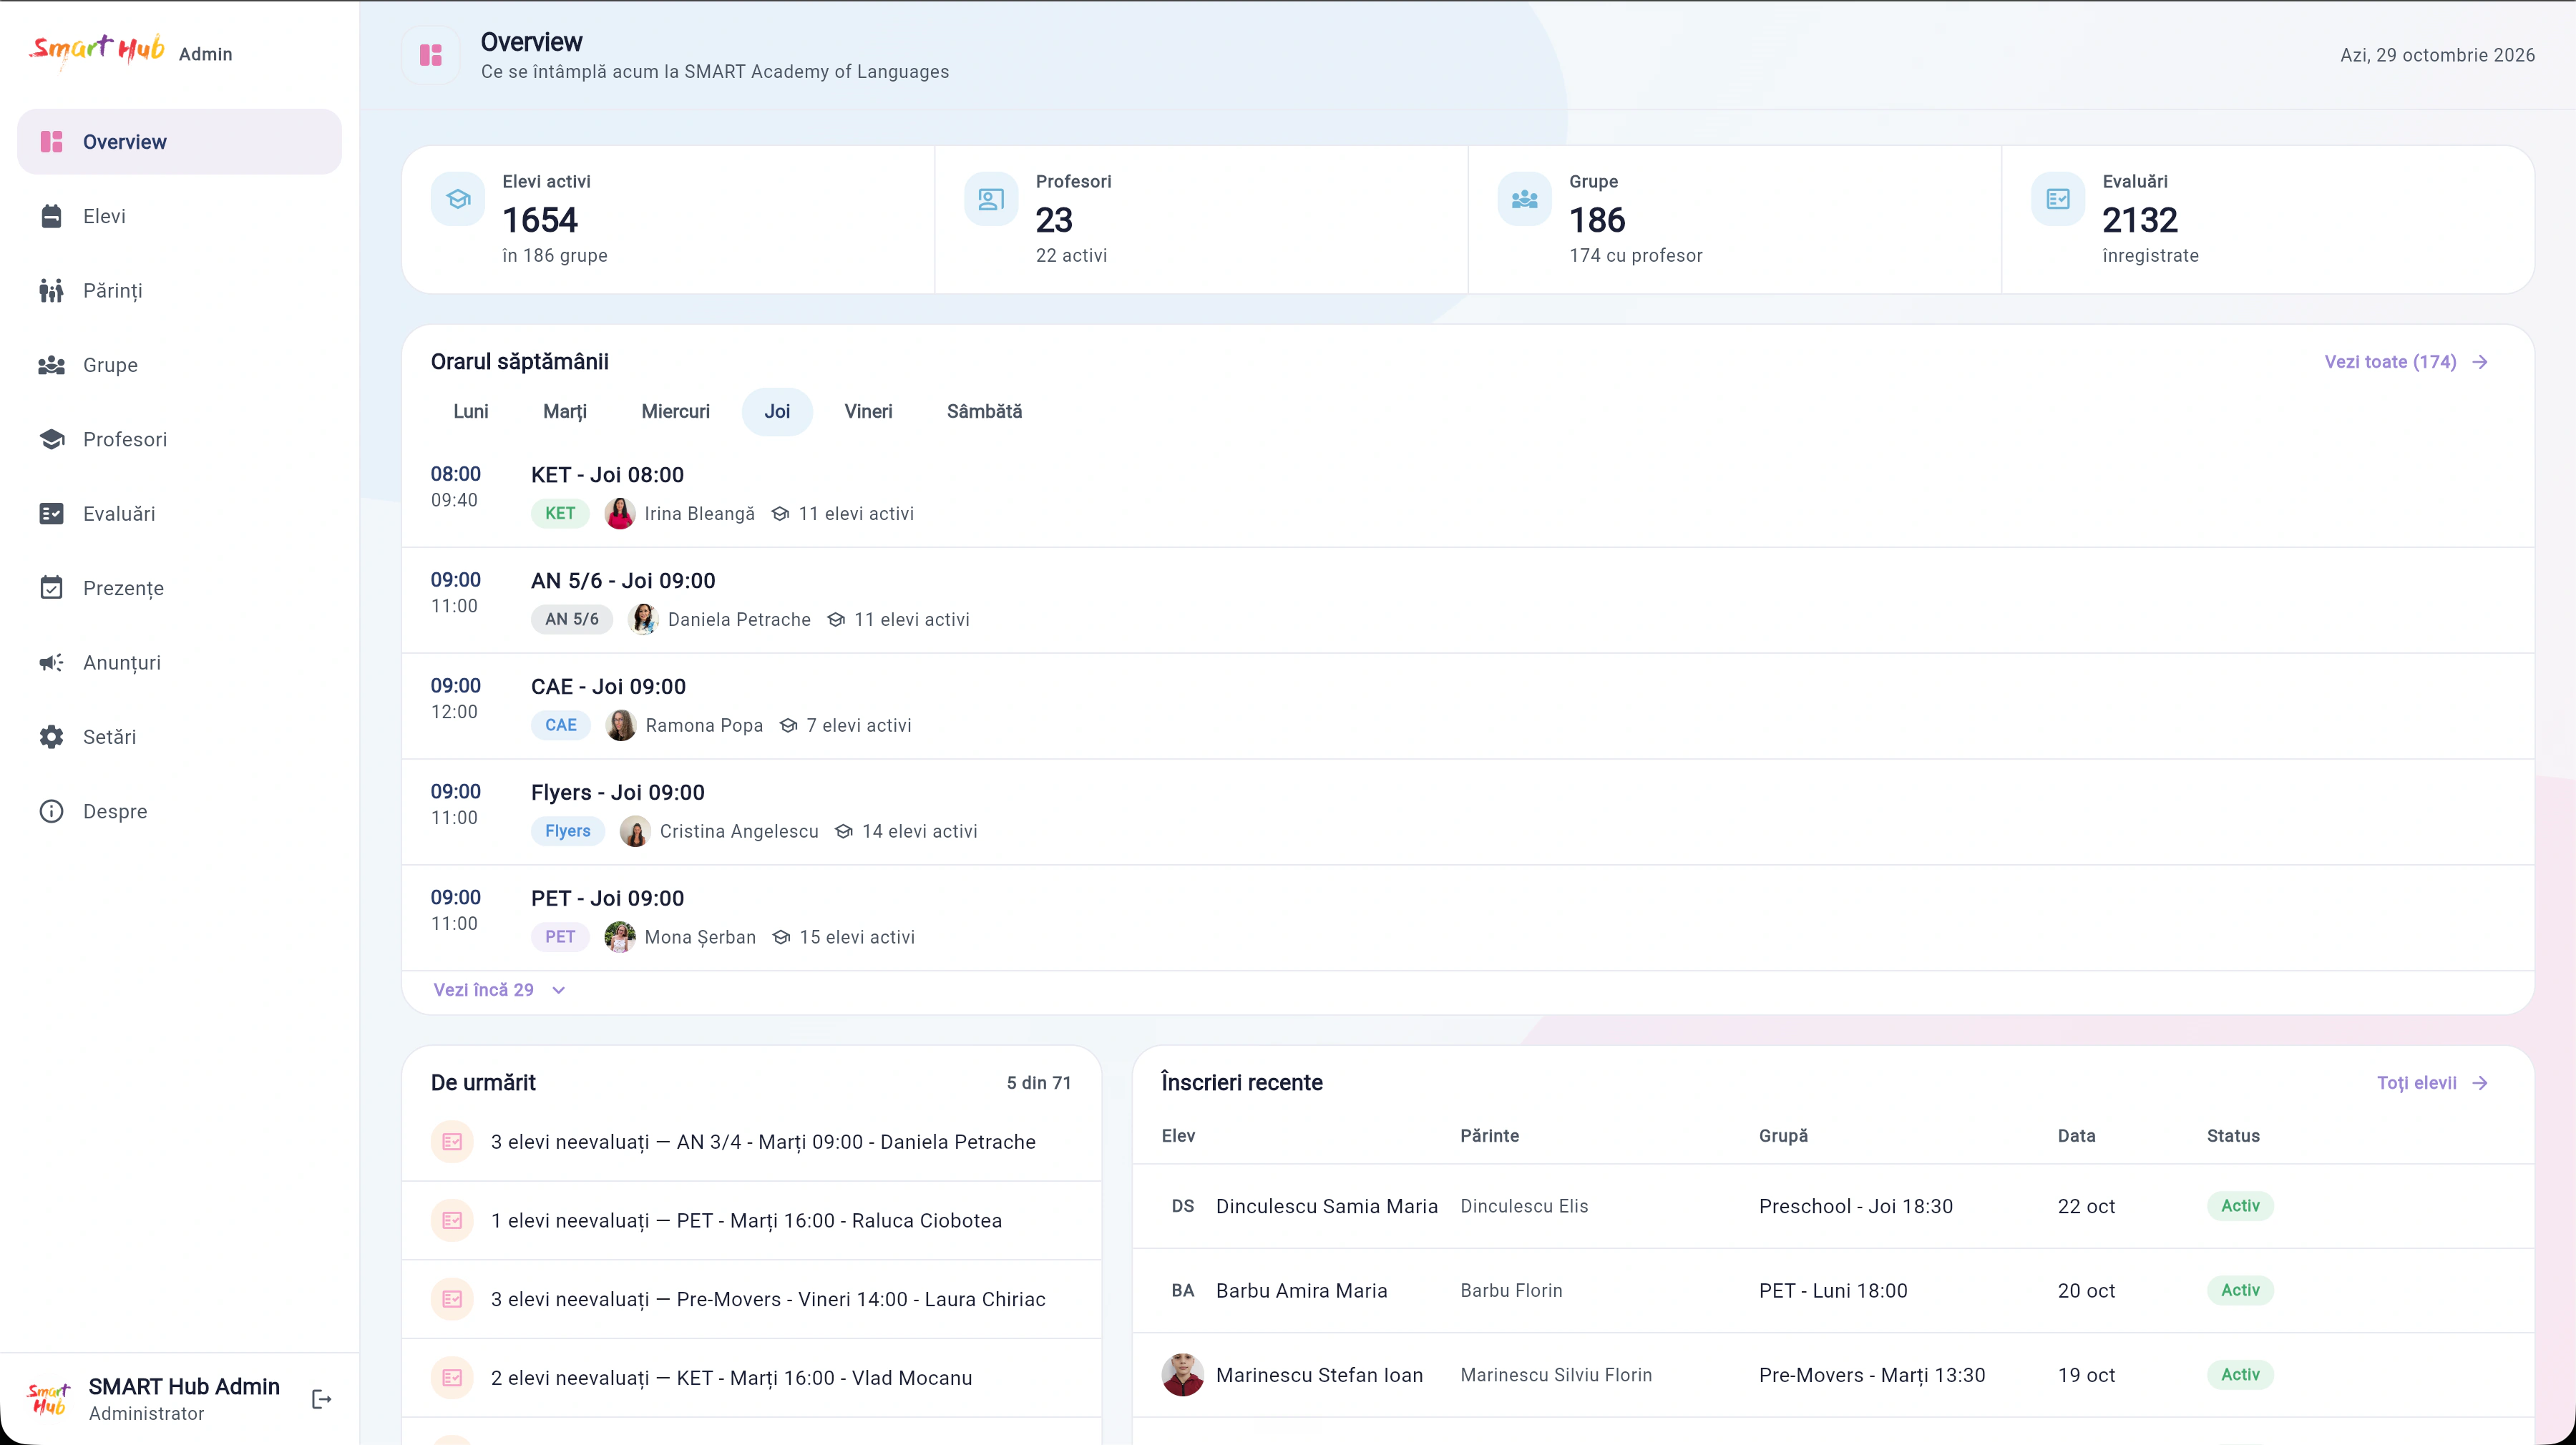Viewport: 2576px width, 1445px height.
Task: Click the AN 3/4 neevaluați alert icon
Action: point(452,1142)
